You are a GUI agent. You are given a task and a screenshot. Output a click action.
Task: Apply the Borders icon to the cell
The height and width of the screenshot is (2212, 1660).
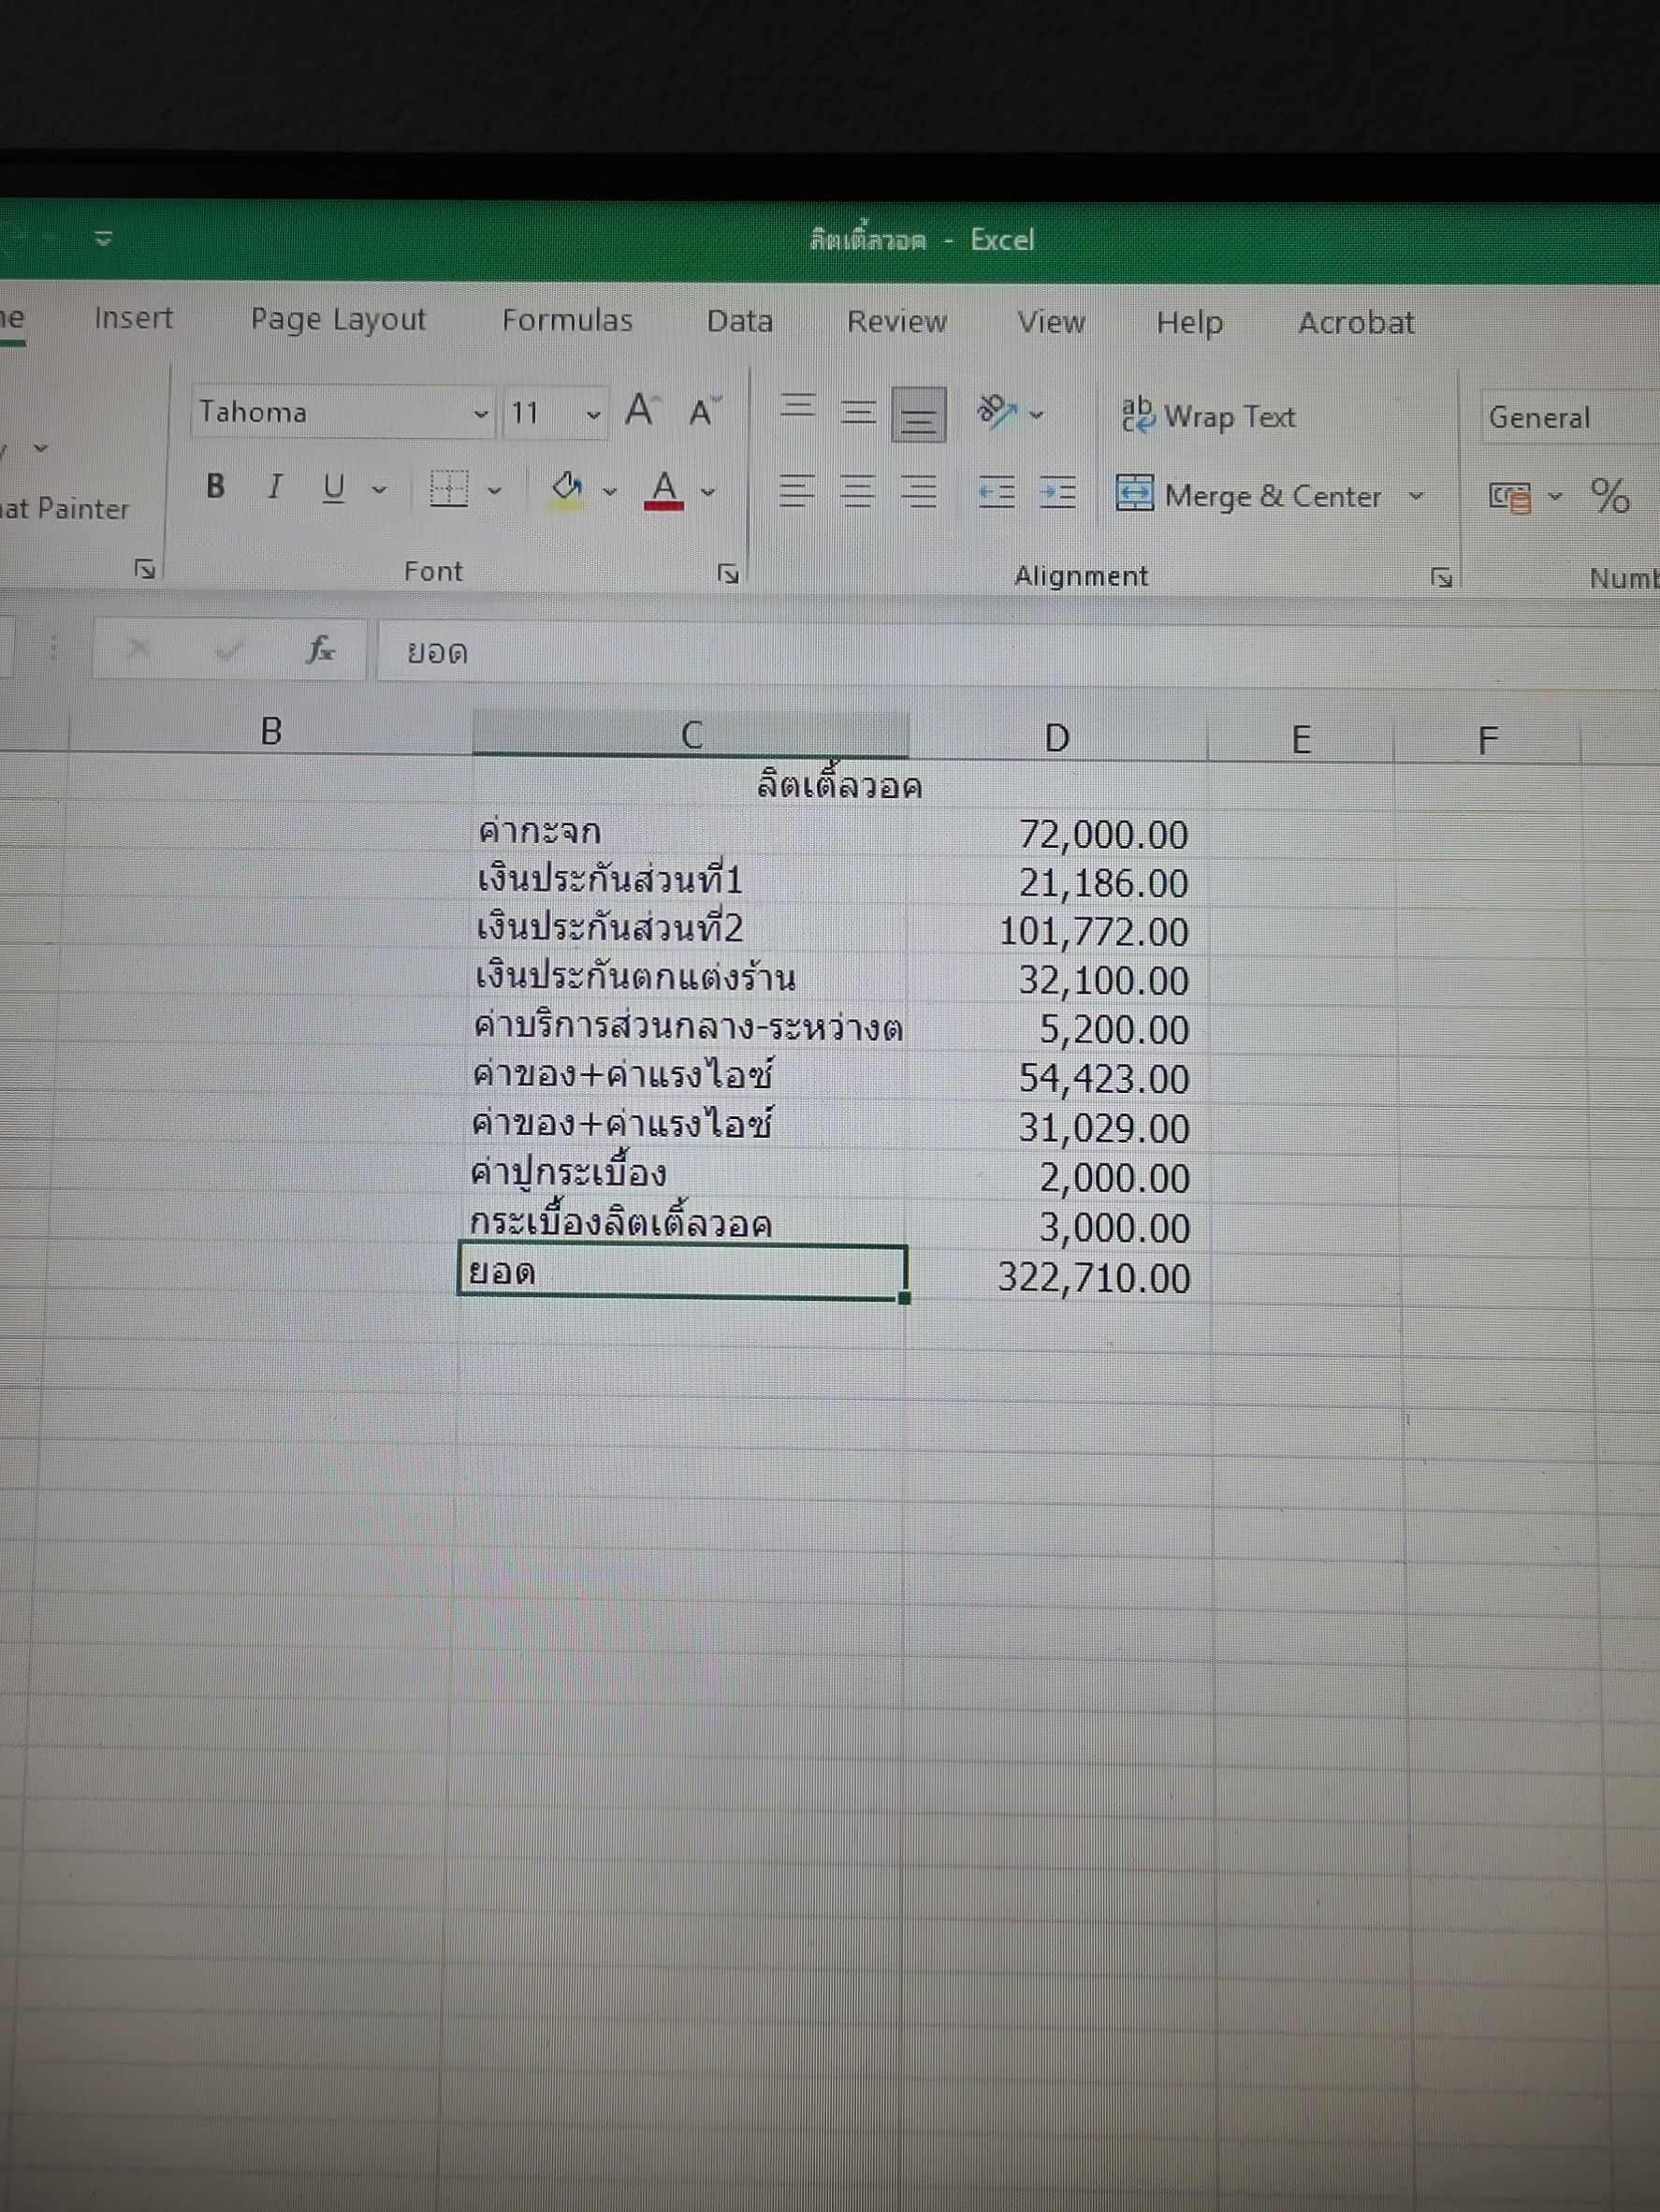449,489
